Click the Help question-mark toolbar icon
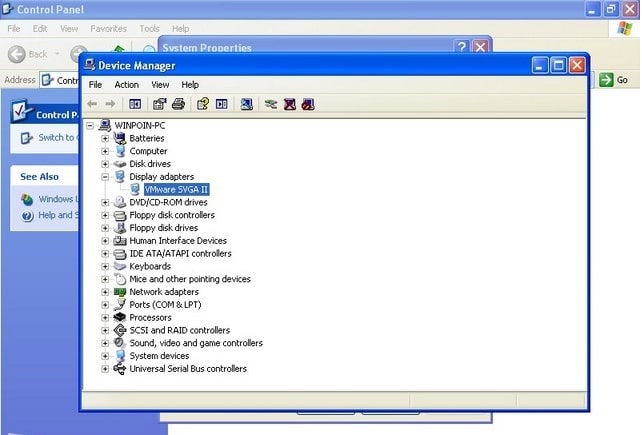This screenshot has height=435, width=642. coord(203,104)
